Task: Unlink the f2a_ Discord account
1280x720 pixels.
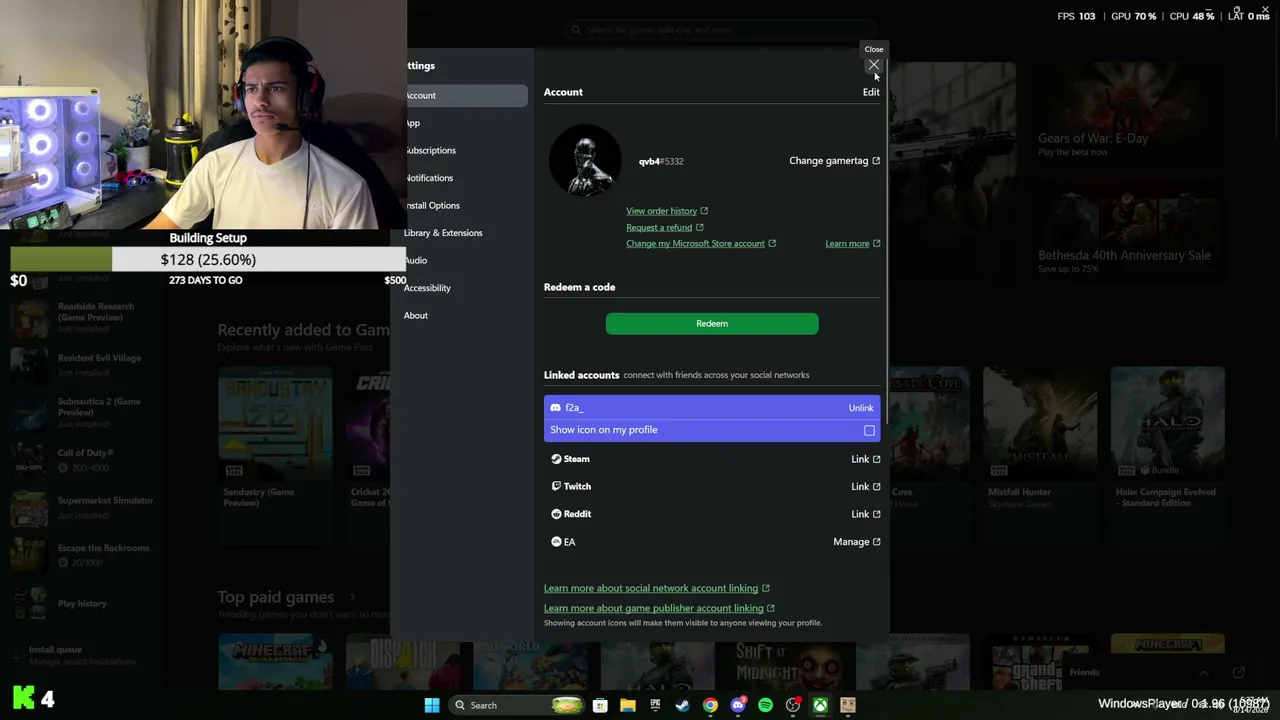Action: pos(861,408)
